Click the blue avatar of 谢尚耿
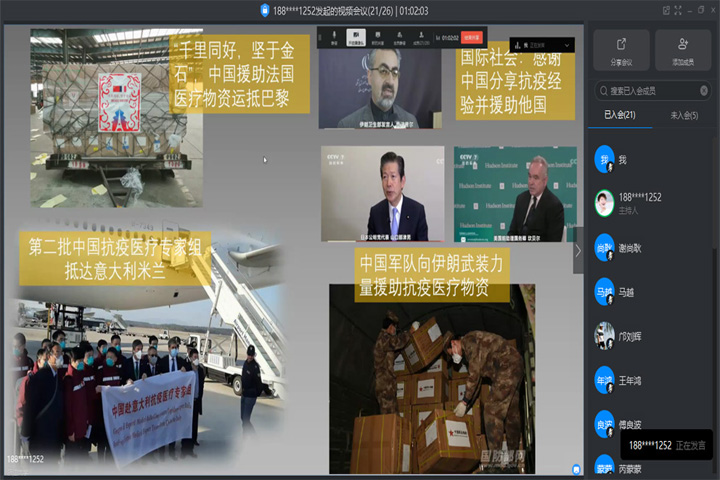Image resolution: width=720 pixels, height=480 pixels. (604, 248)
